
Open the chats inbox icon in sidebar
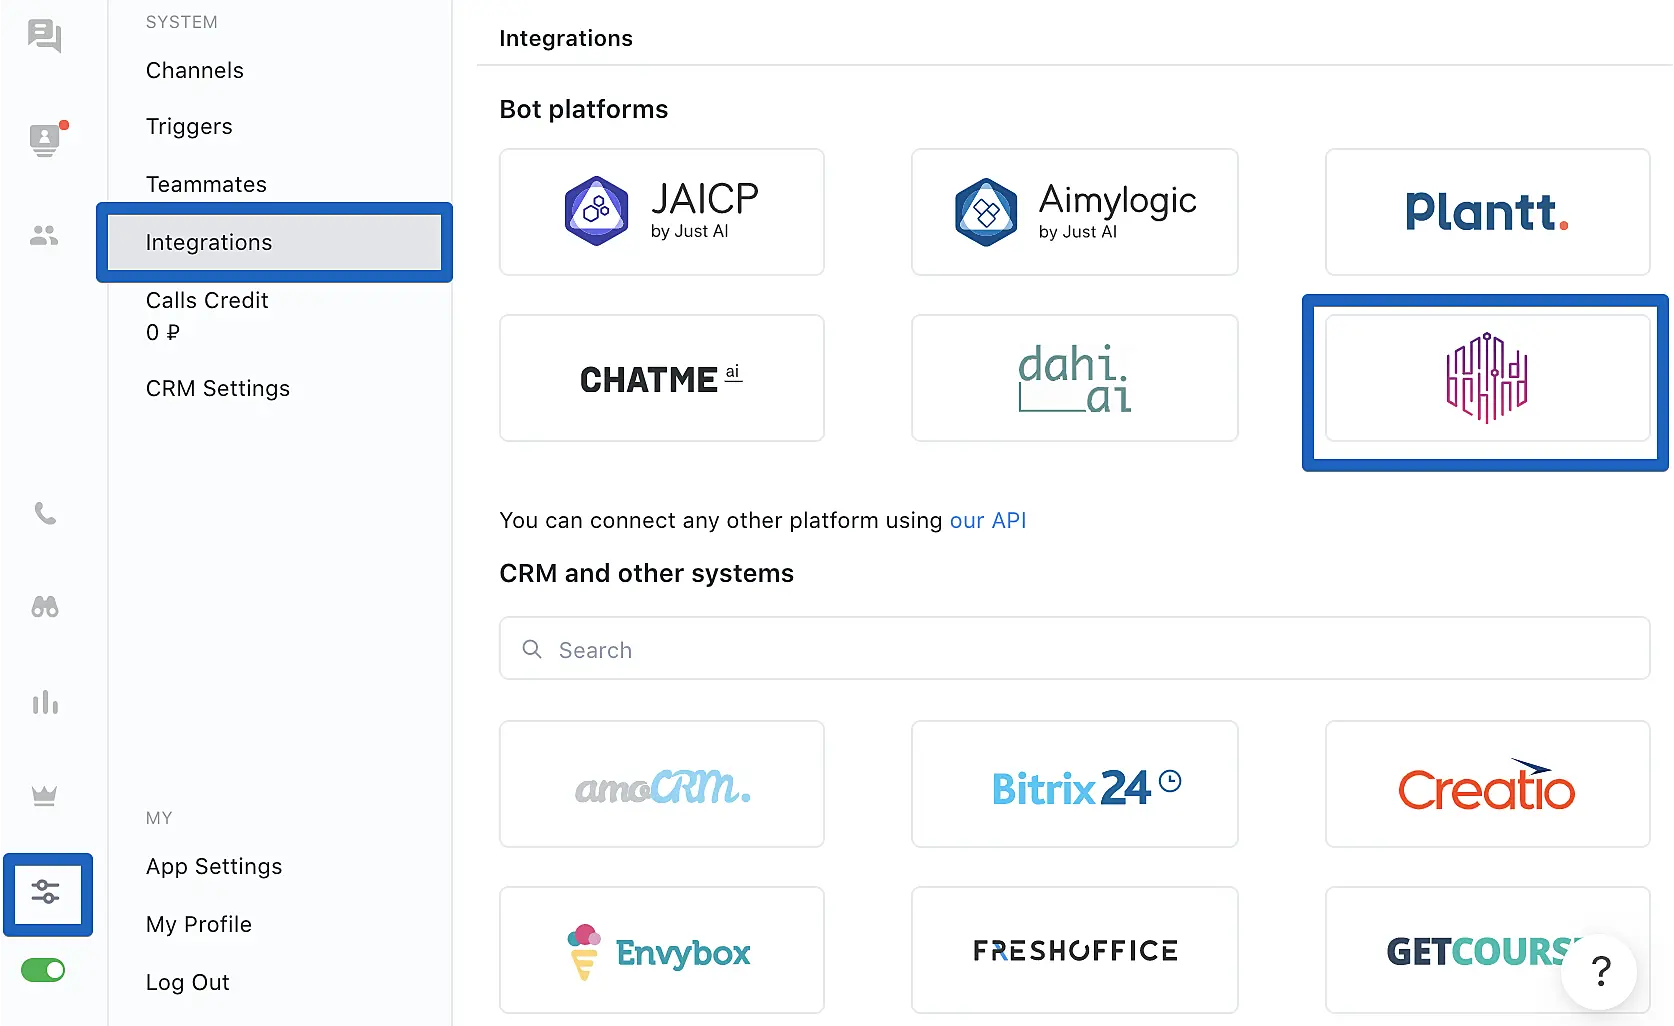coord(44,36)
